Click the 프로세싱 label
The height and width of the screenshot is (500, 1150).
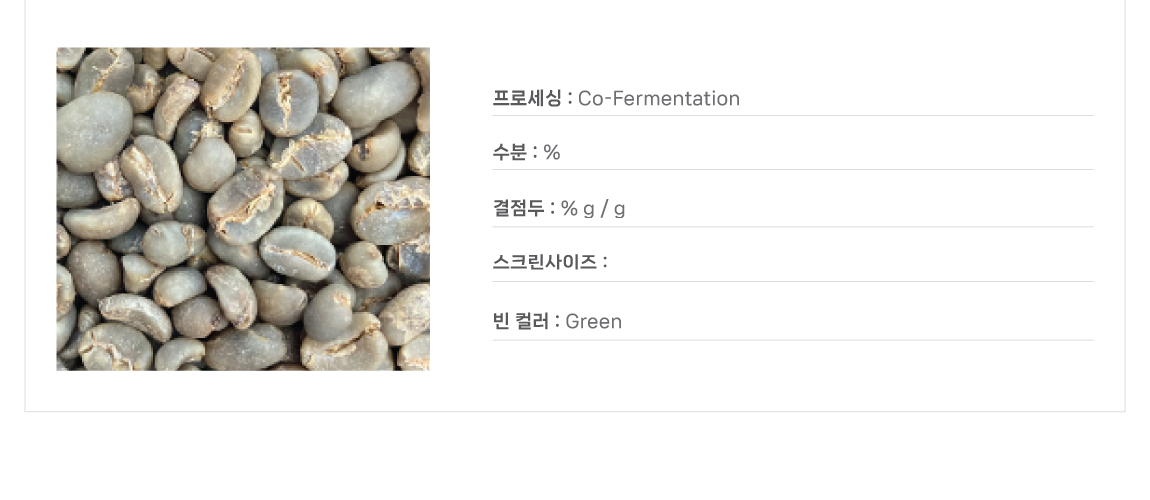(x=532, y=98)
